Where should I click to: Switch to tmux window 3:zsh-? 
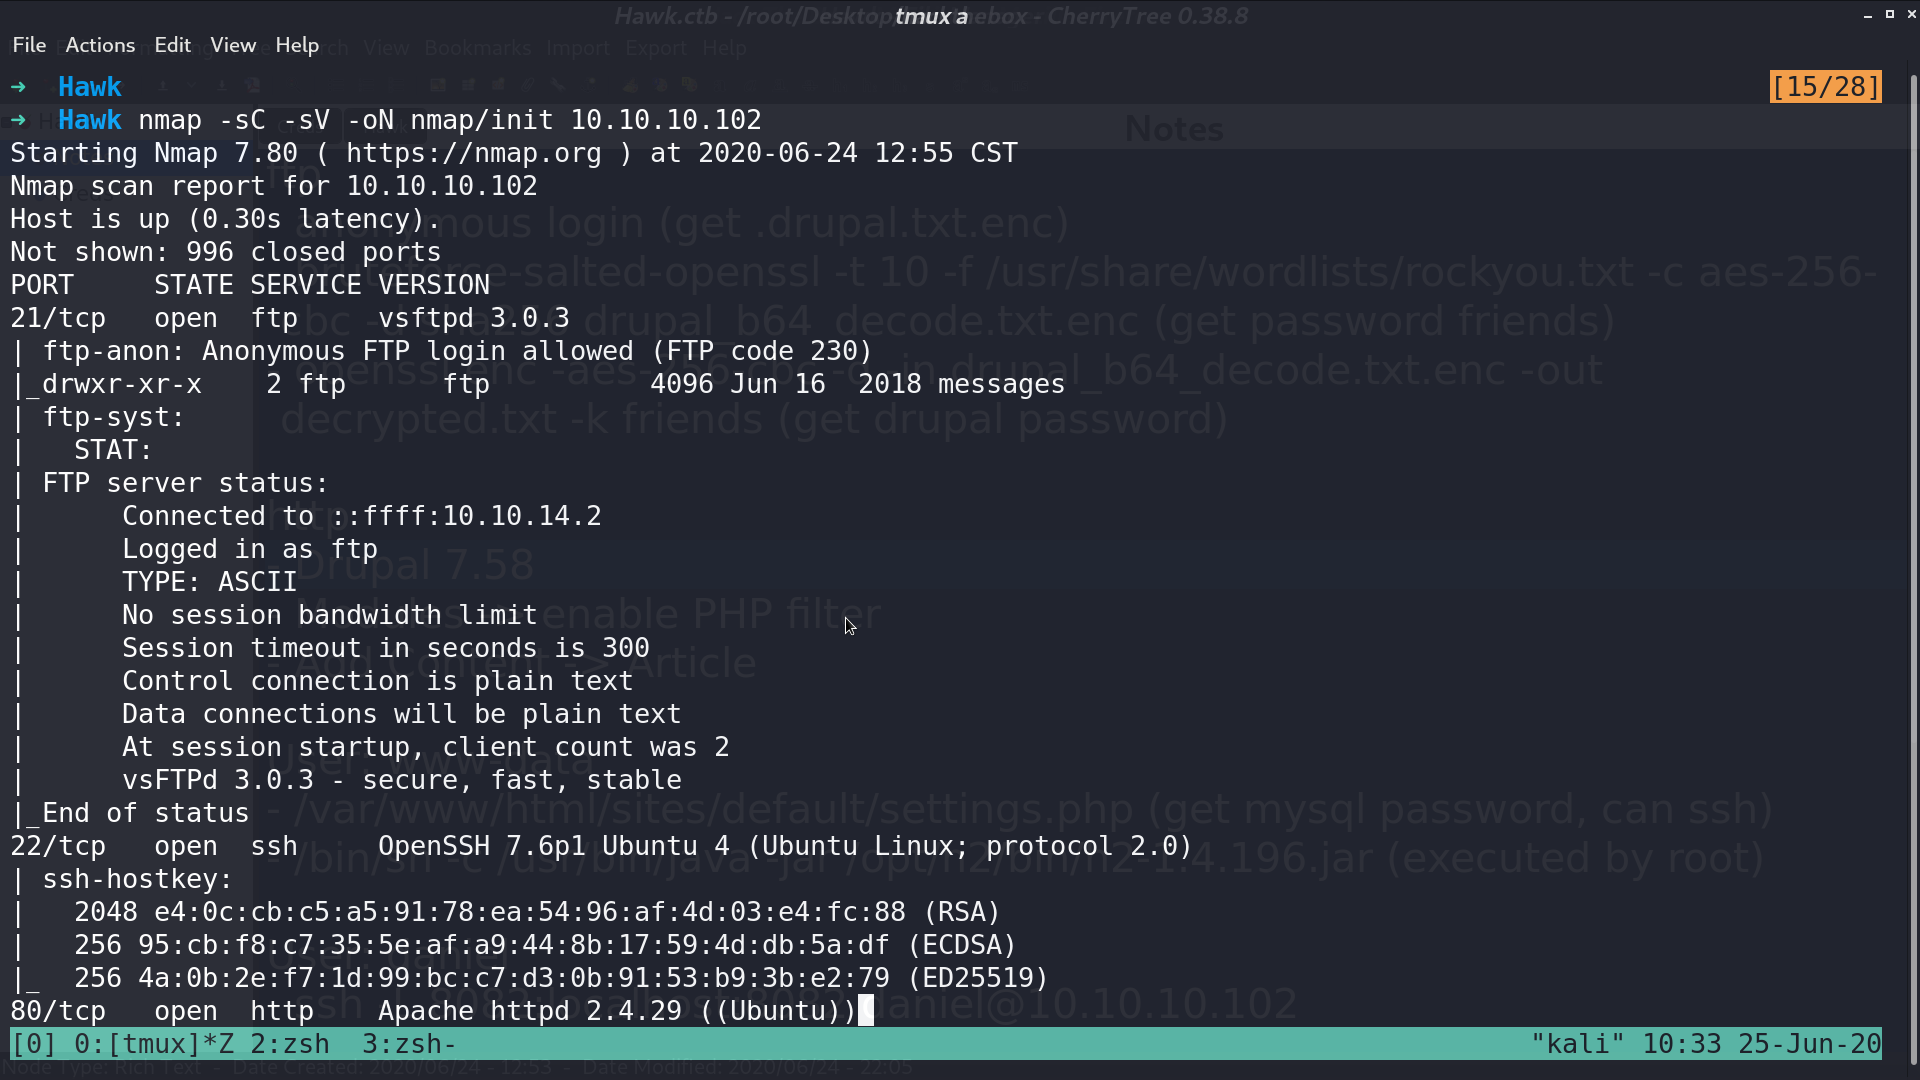410,1044
